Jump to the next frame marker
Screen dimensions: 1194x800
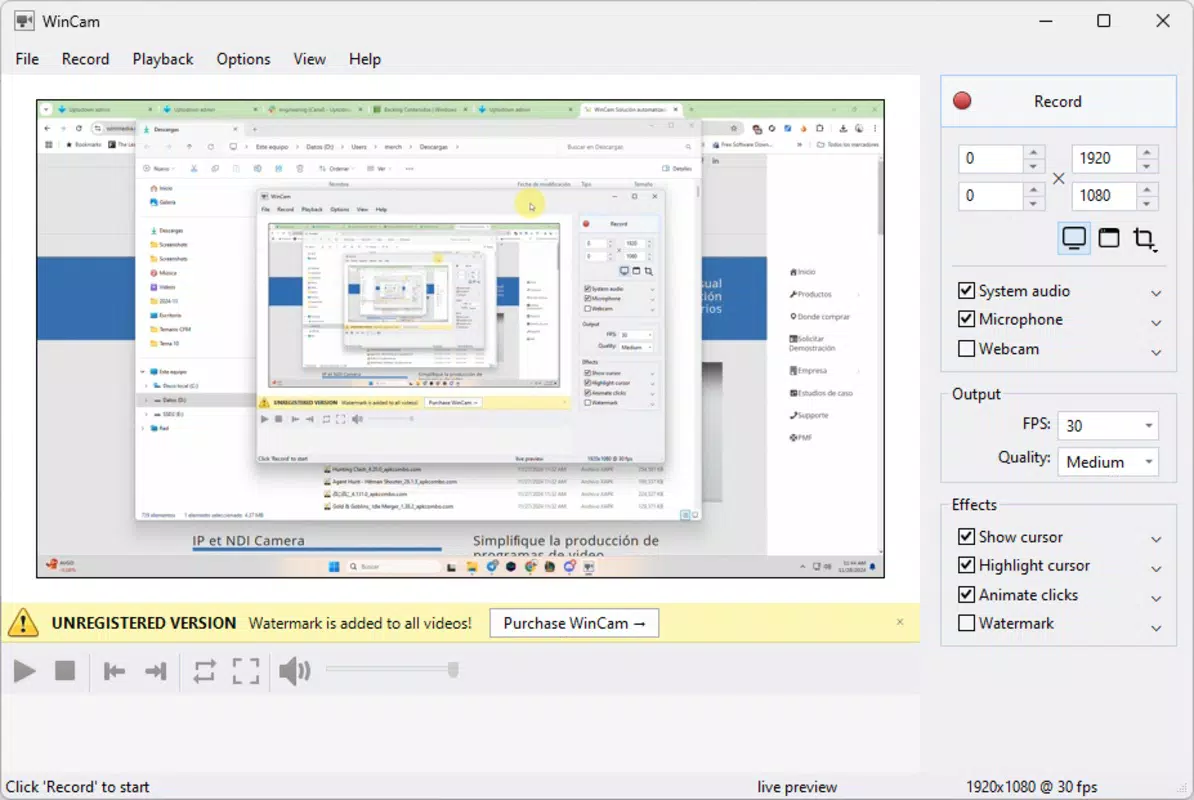[x=155, y=671]
